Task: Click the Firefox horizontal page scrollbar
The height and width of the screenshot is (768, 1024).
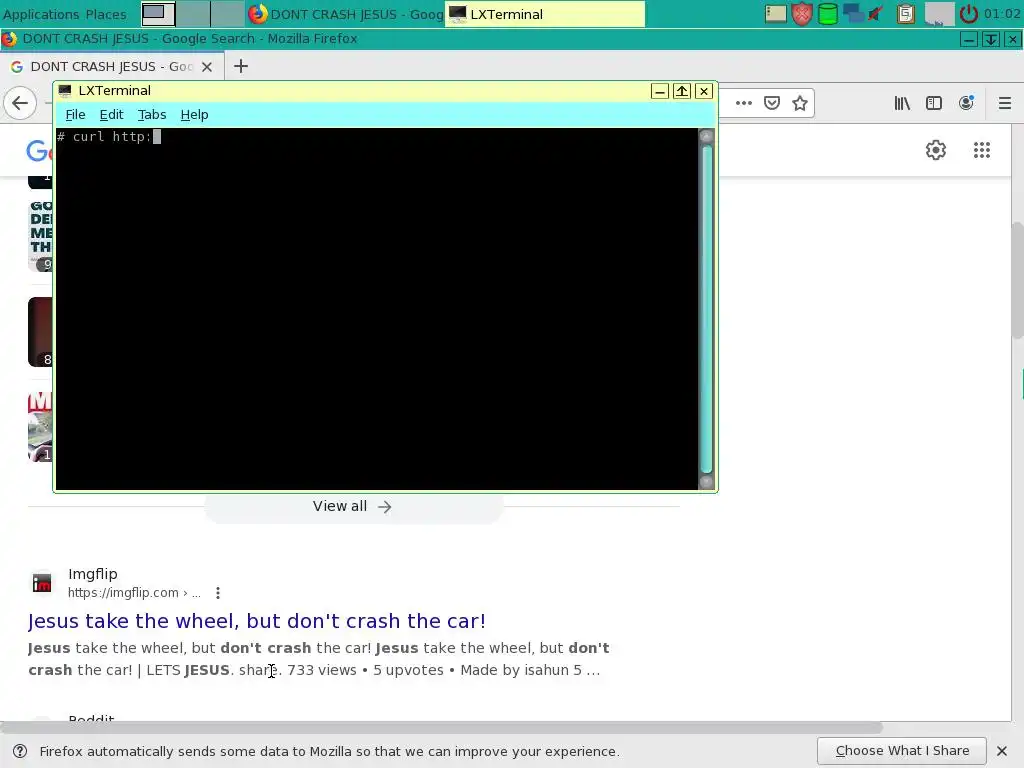Action: tap(441, 727)
